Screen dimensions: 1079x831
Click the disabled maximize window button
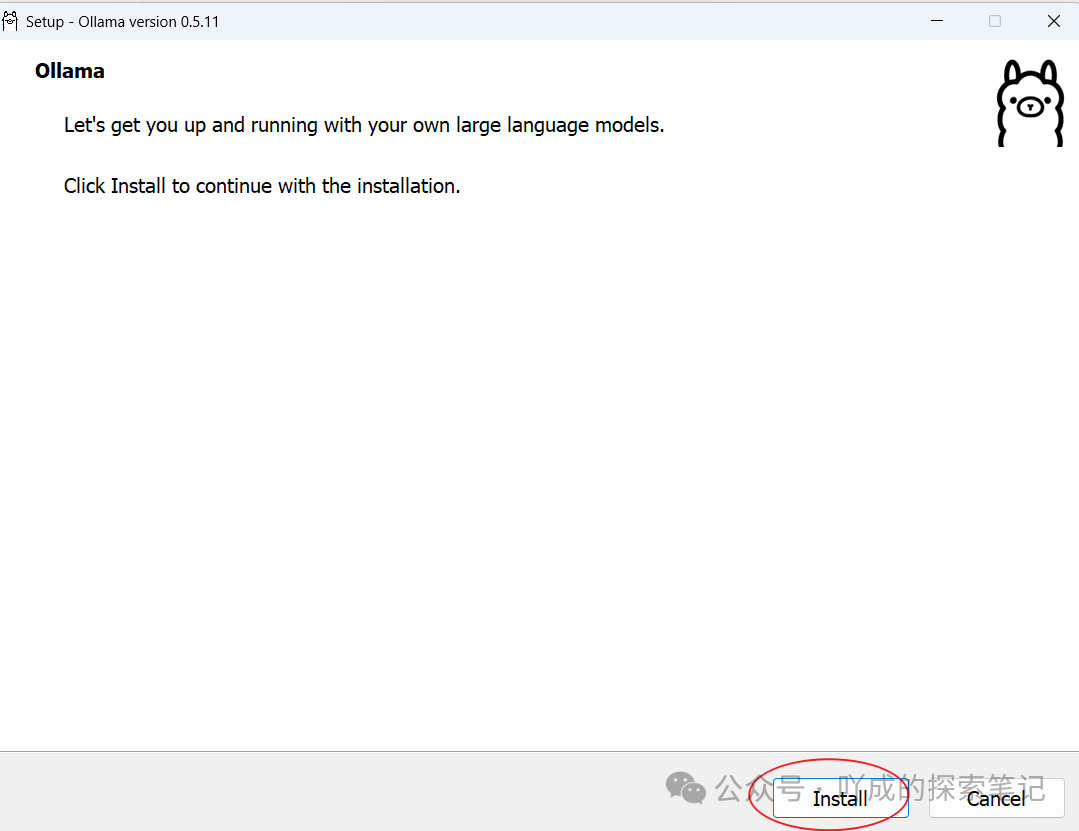995,21
